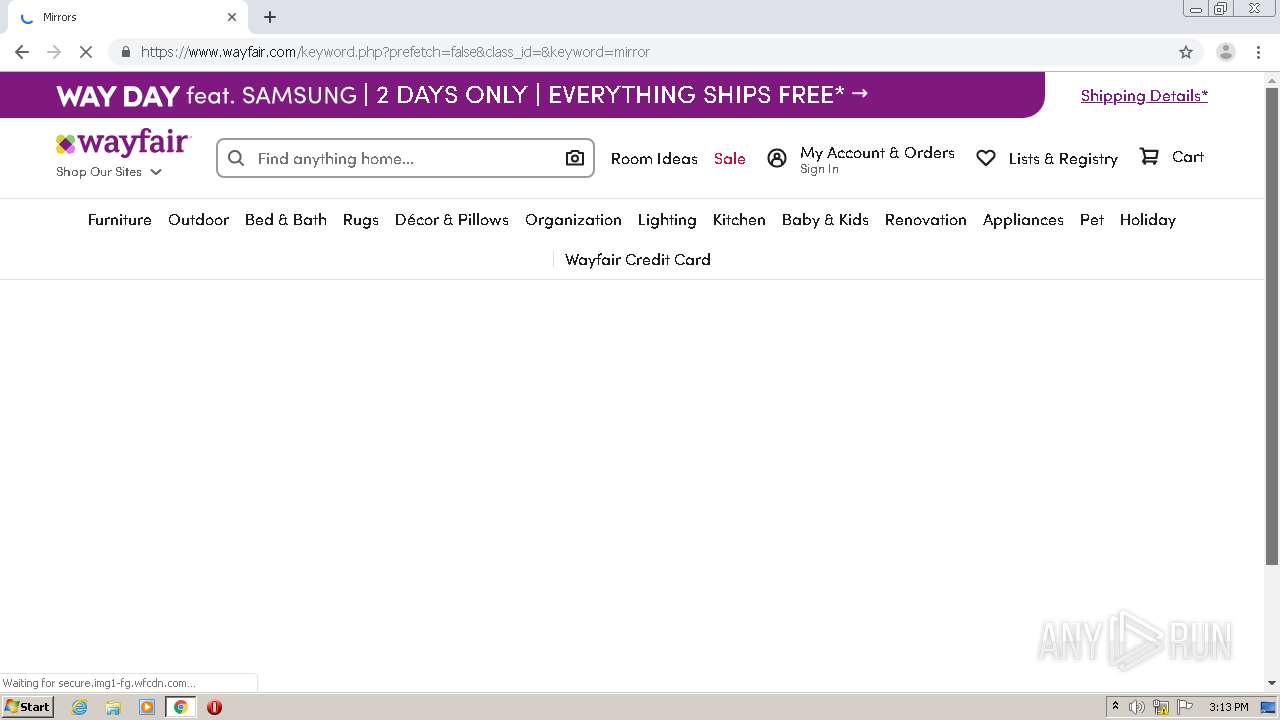Click the heart Lists icon
Viewport: 1280px width, 720px height.
click(x=986, y=158)
